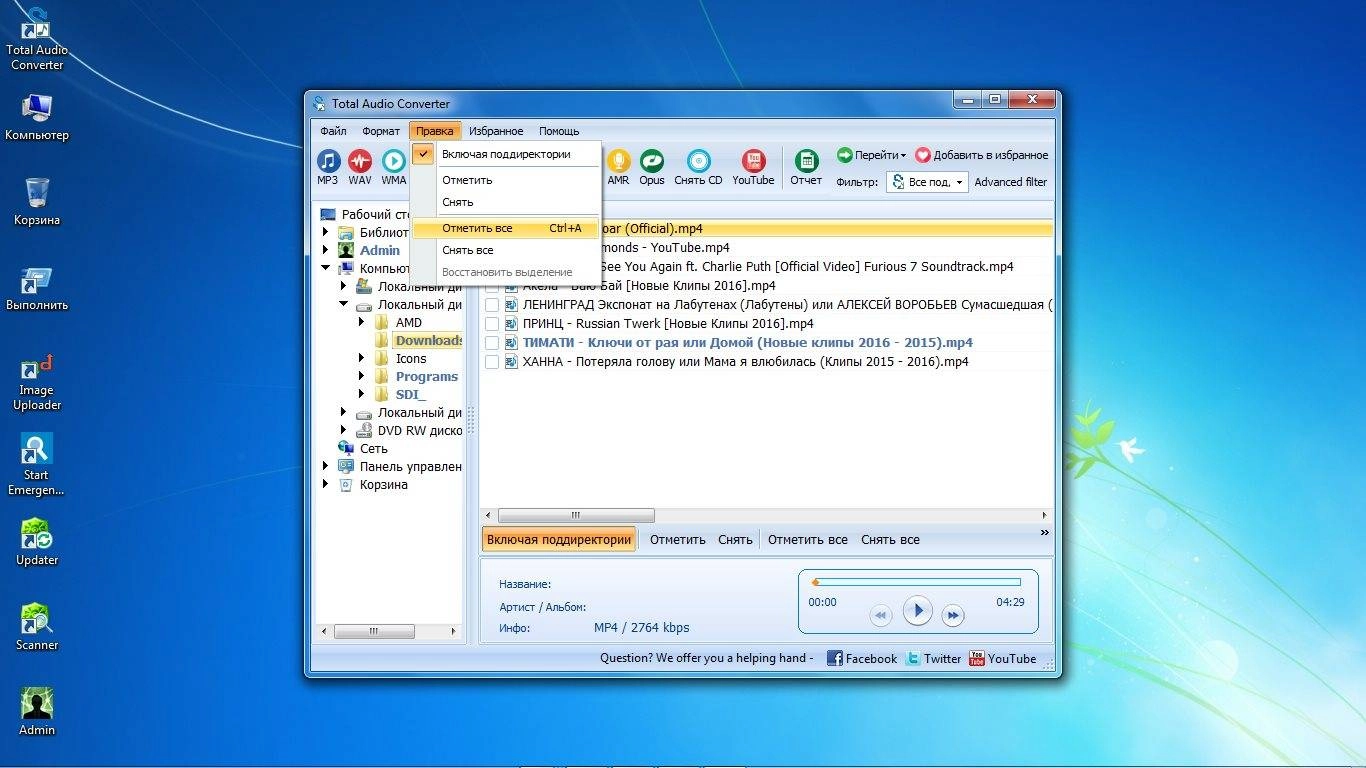Click the file list horizontal scrollbar thumb
The height and width of the screenshot is (768, 1366).
coord(576,516)
